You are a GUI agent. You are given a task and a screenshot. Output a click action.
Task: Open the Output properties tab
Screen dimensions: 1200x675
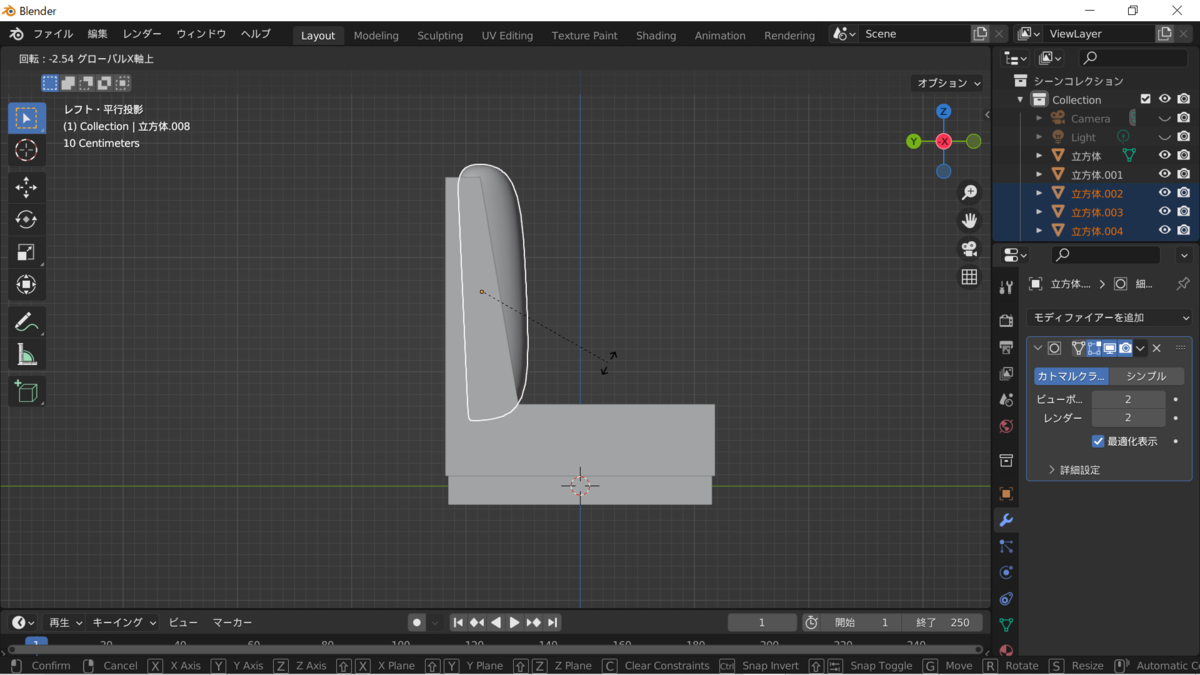(1006, 347)
